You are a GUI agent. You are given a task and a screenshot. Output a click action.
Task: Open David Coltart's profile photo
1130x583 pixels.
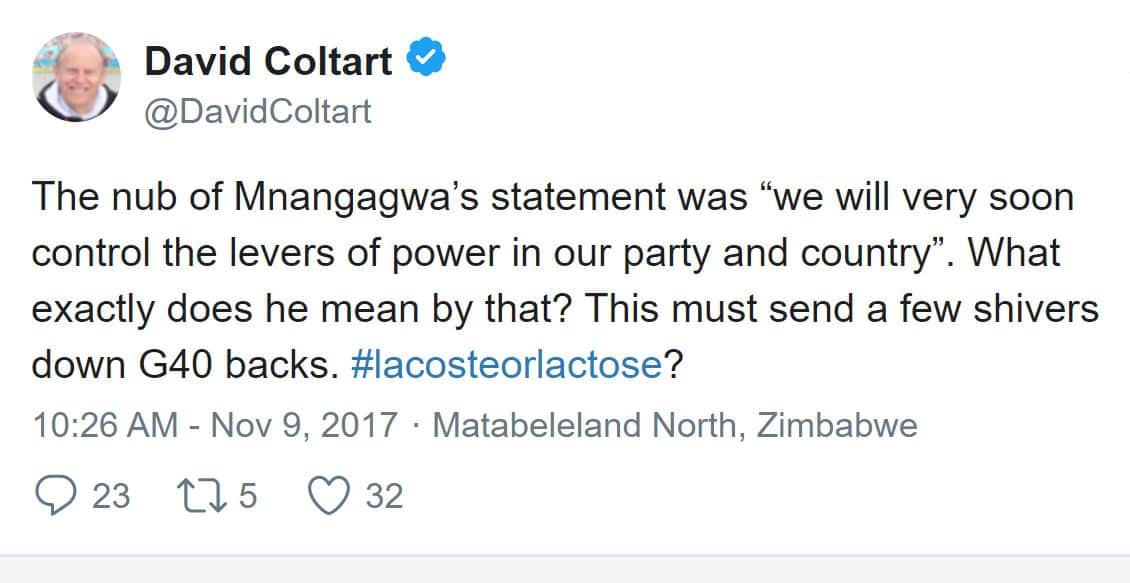[76, 77]
